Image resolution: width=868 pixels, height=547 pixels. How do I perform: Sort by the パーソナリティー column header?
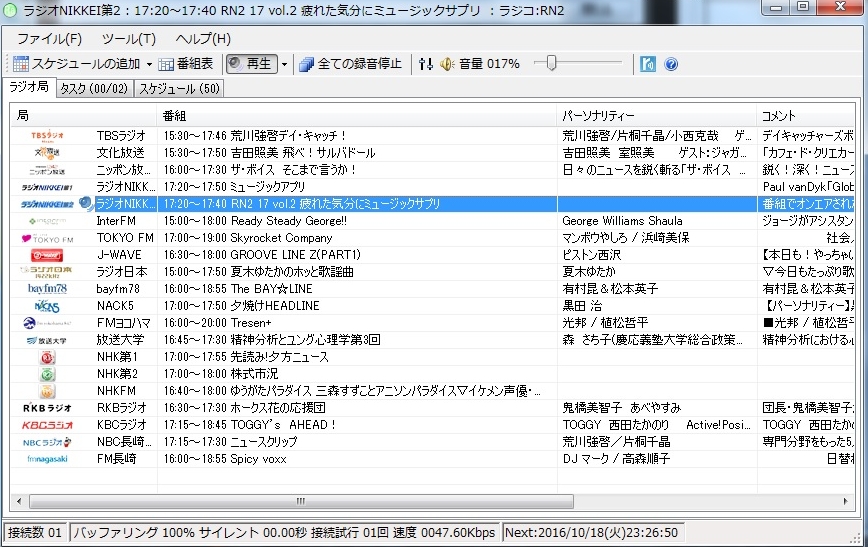pyautogui.click(x=657, y=115)
